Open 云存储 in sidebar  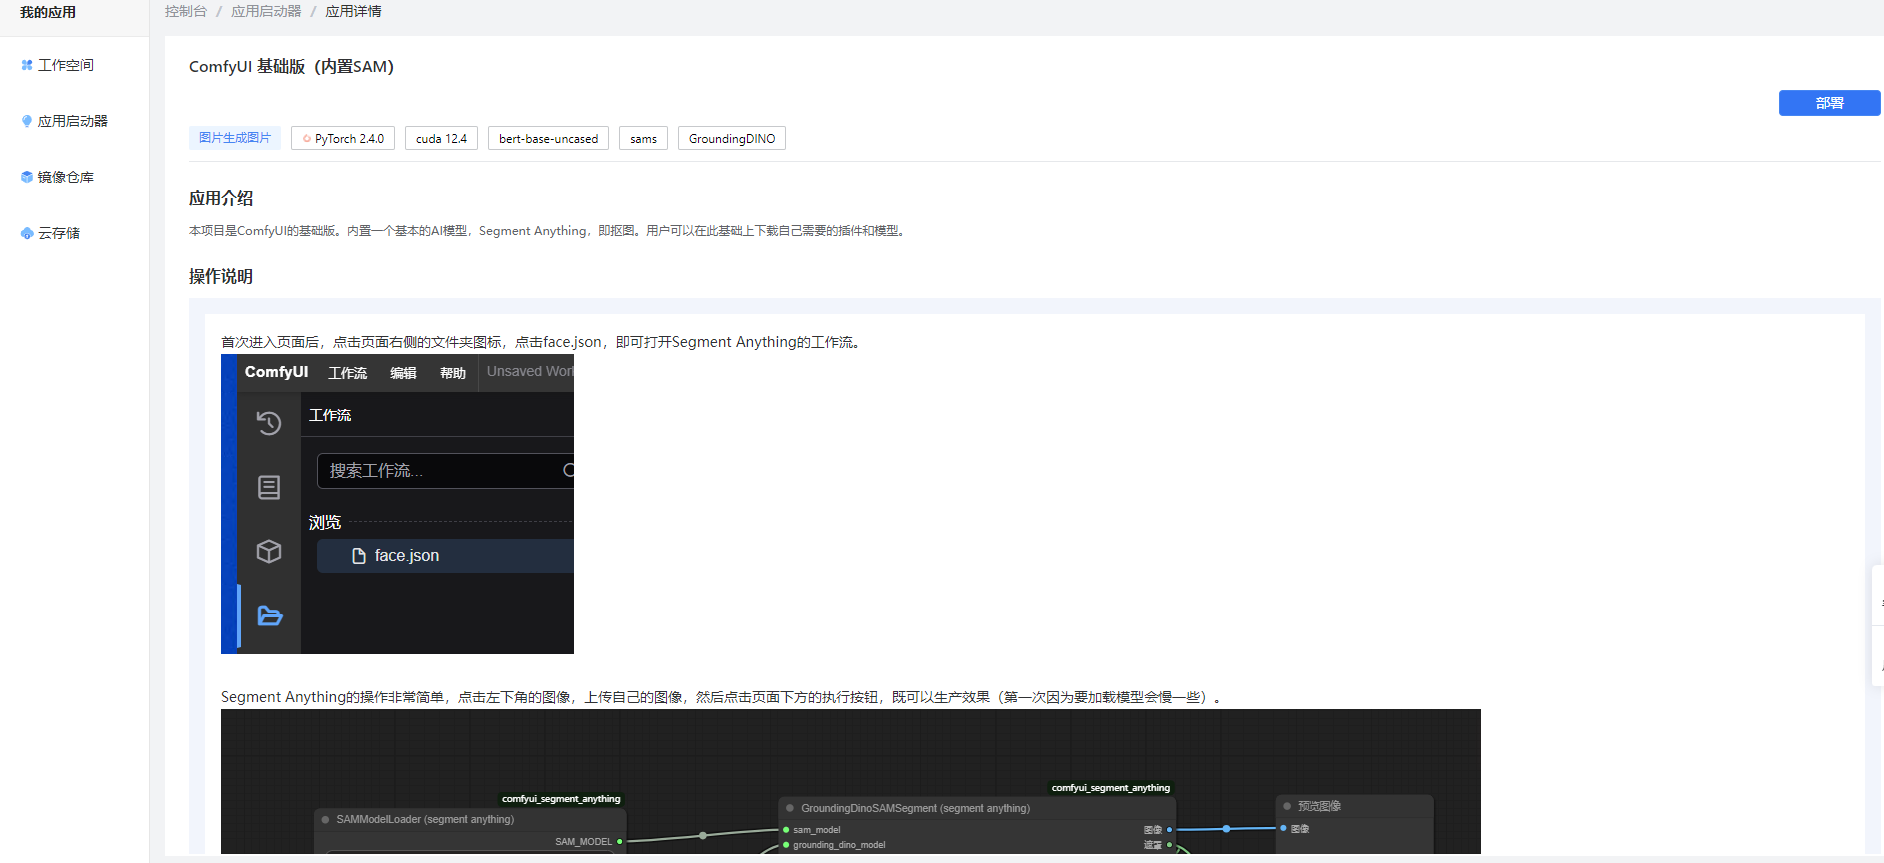point(59,233)
